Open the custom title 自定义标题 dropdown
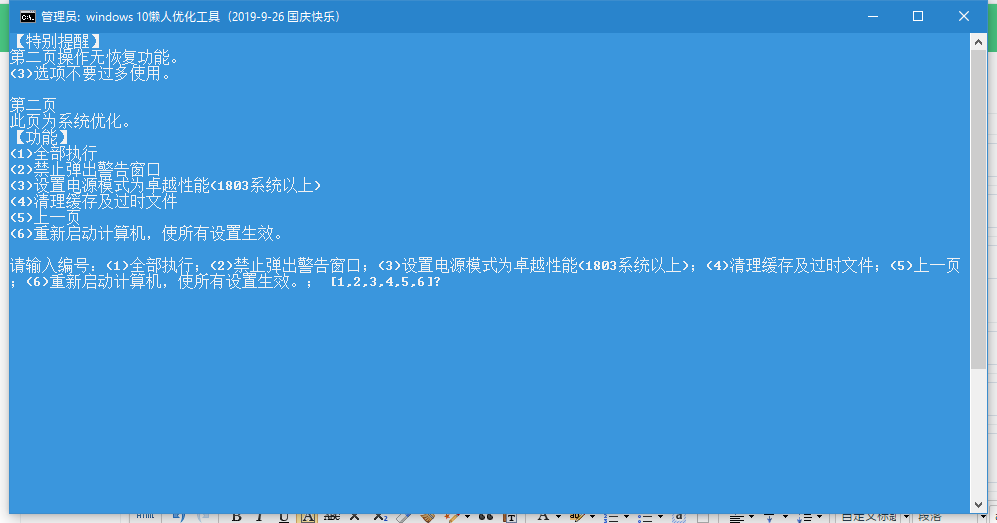The width and height of the screenshot is (997, 523). pyautogui.click(x=905, y=517)
